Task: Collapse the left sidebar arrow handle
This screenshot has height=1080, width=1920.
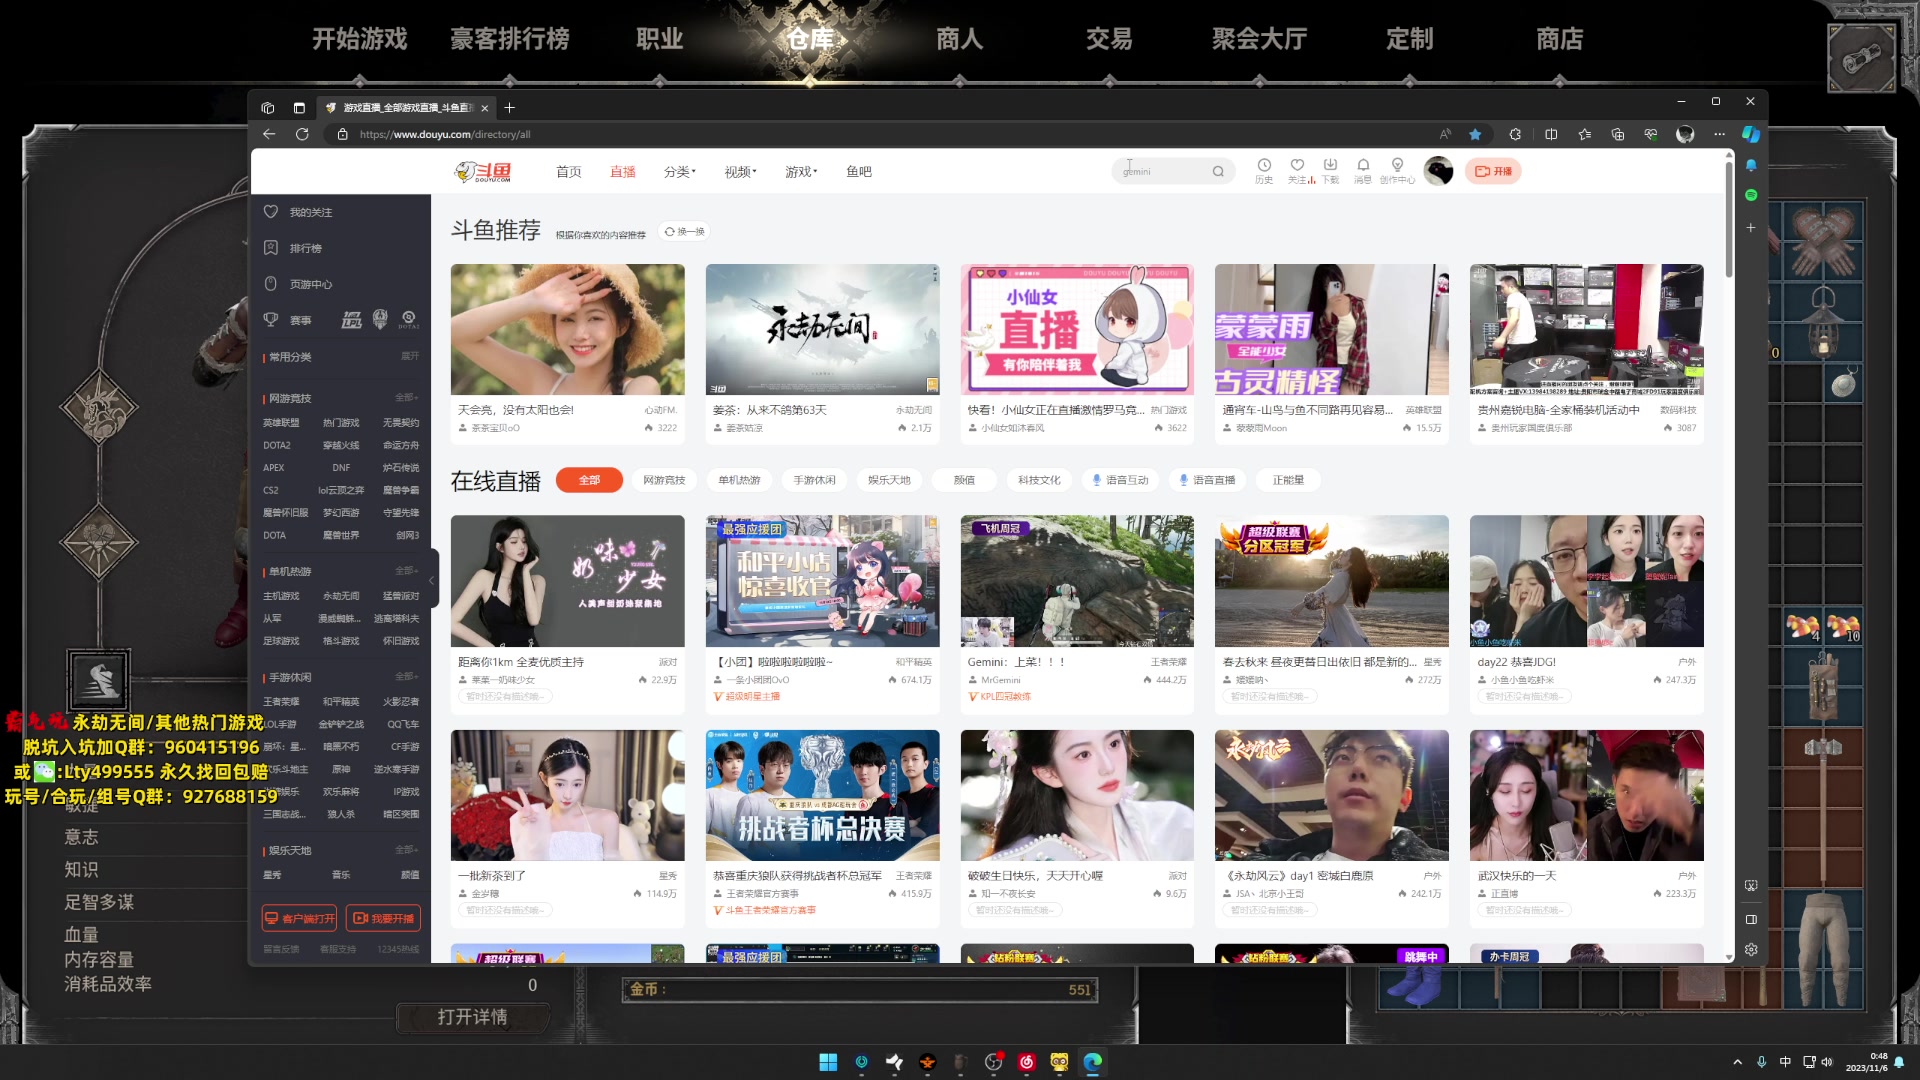Action: click(433, 580)
